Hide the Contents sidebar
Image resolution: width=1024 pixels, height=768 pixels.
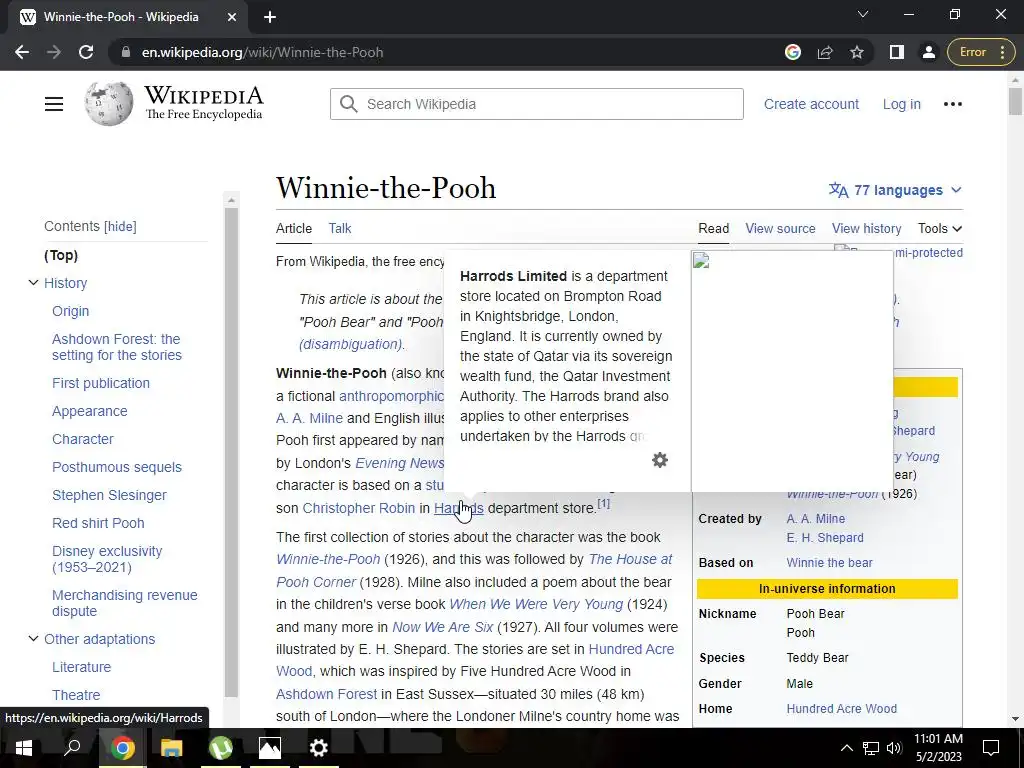coord(121,227)
